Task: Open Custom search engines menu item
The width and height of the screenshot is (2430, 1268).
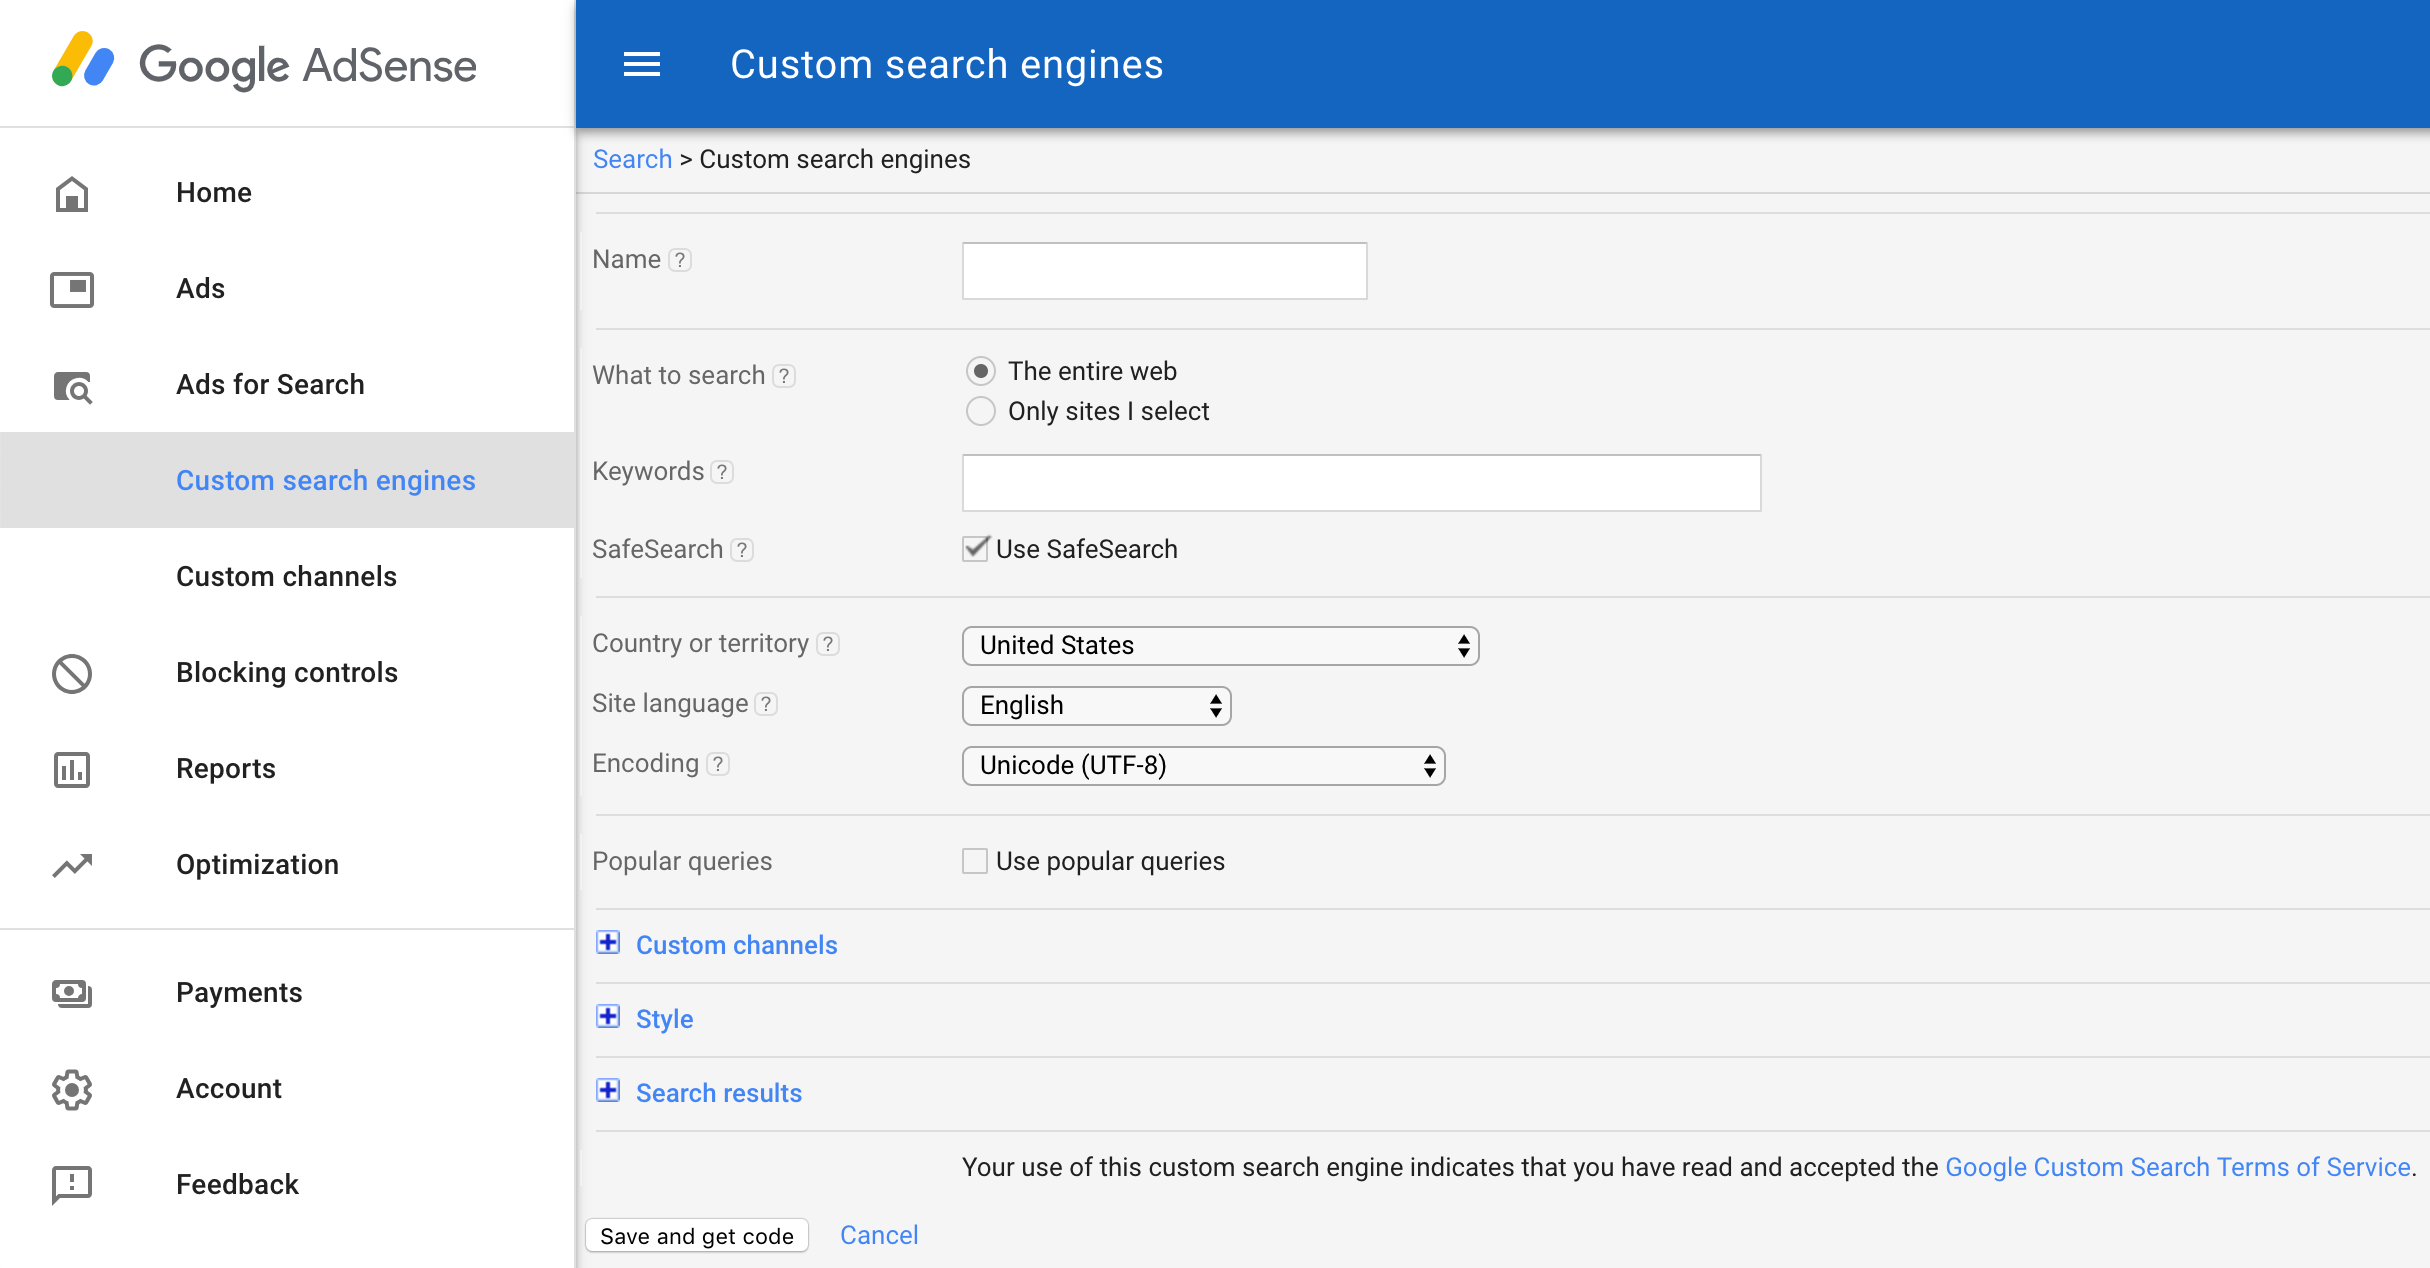Action: (326, 479)
